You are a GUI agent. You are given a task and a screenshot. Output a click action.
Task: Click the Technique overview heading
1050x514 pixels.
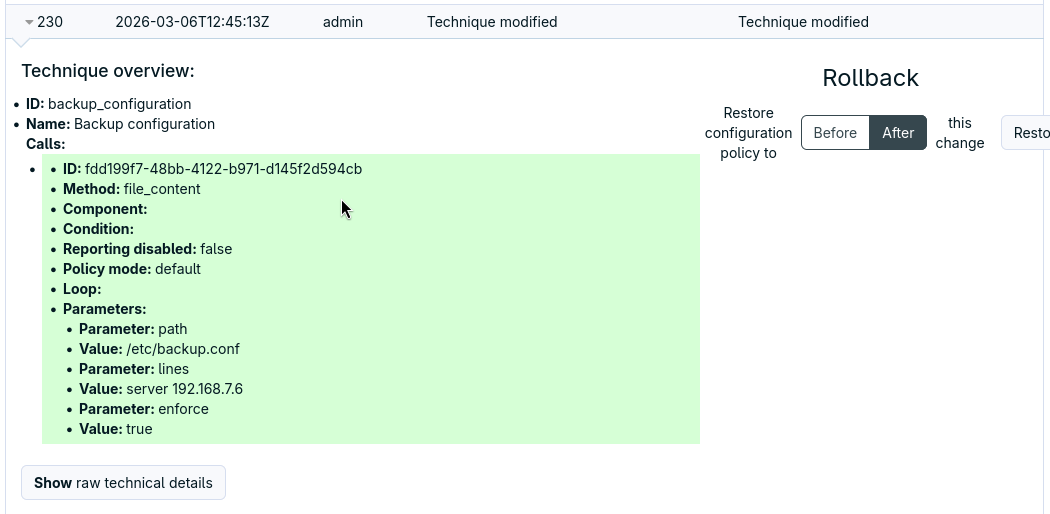click(x=108, y=71)
